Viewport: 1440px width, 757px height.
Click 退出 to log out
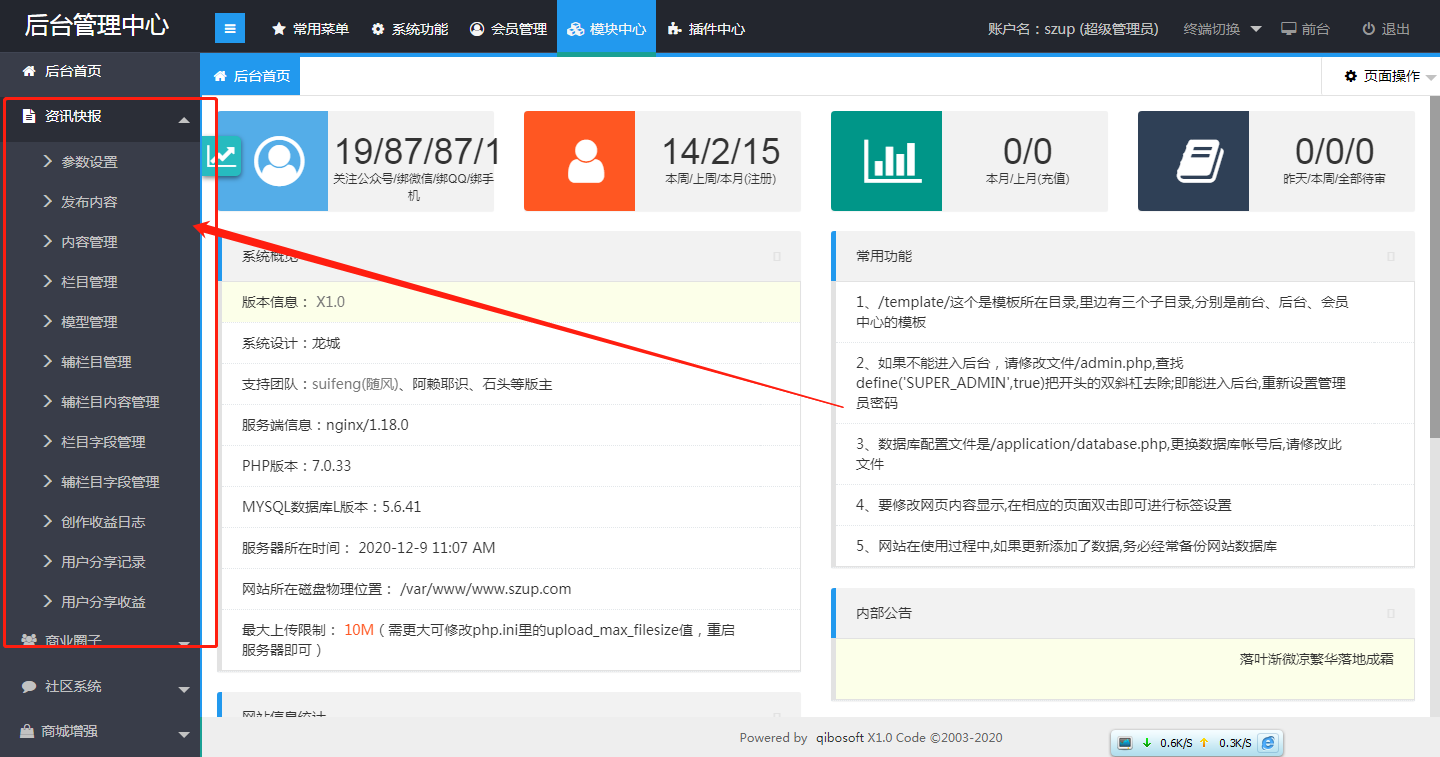tap(1386, 29)
